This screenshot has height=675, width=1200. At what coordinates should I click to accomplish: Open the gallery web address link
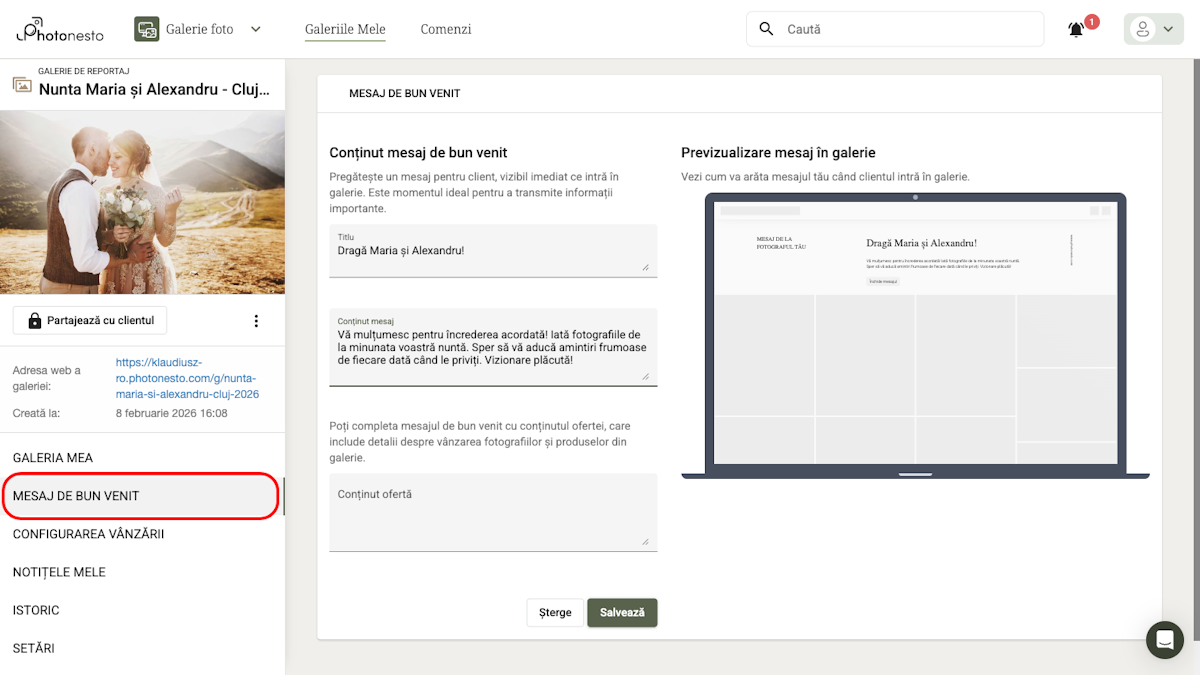click(x=187, y=378)
